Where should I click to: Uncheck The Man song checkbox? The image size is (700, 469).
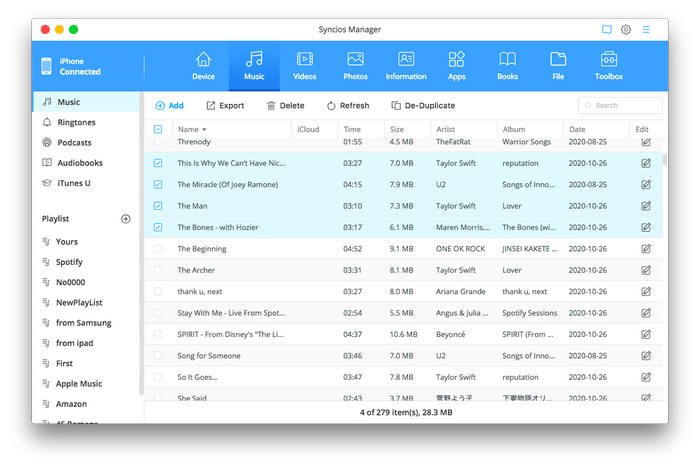point(158,206)
